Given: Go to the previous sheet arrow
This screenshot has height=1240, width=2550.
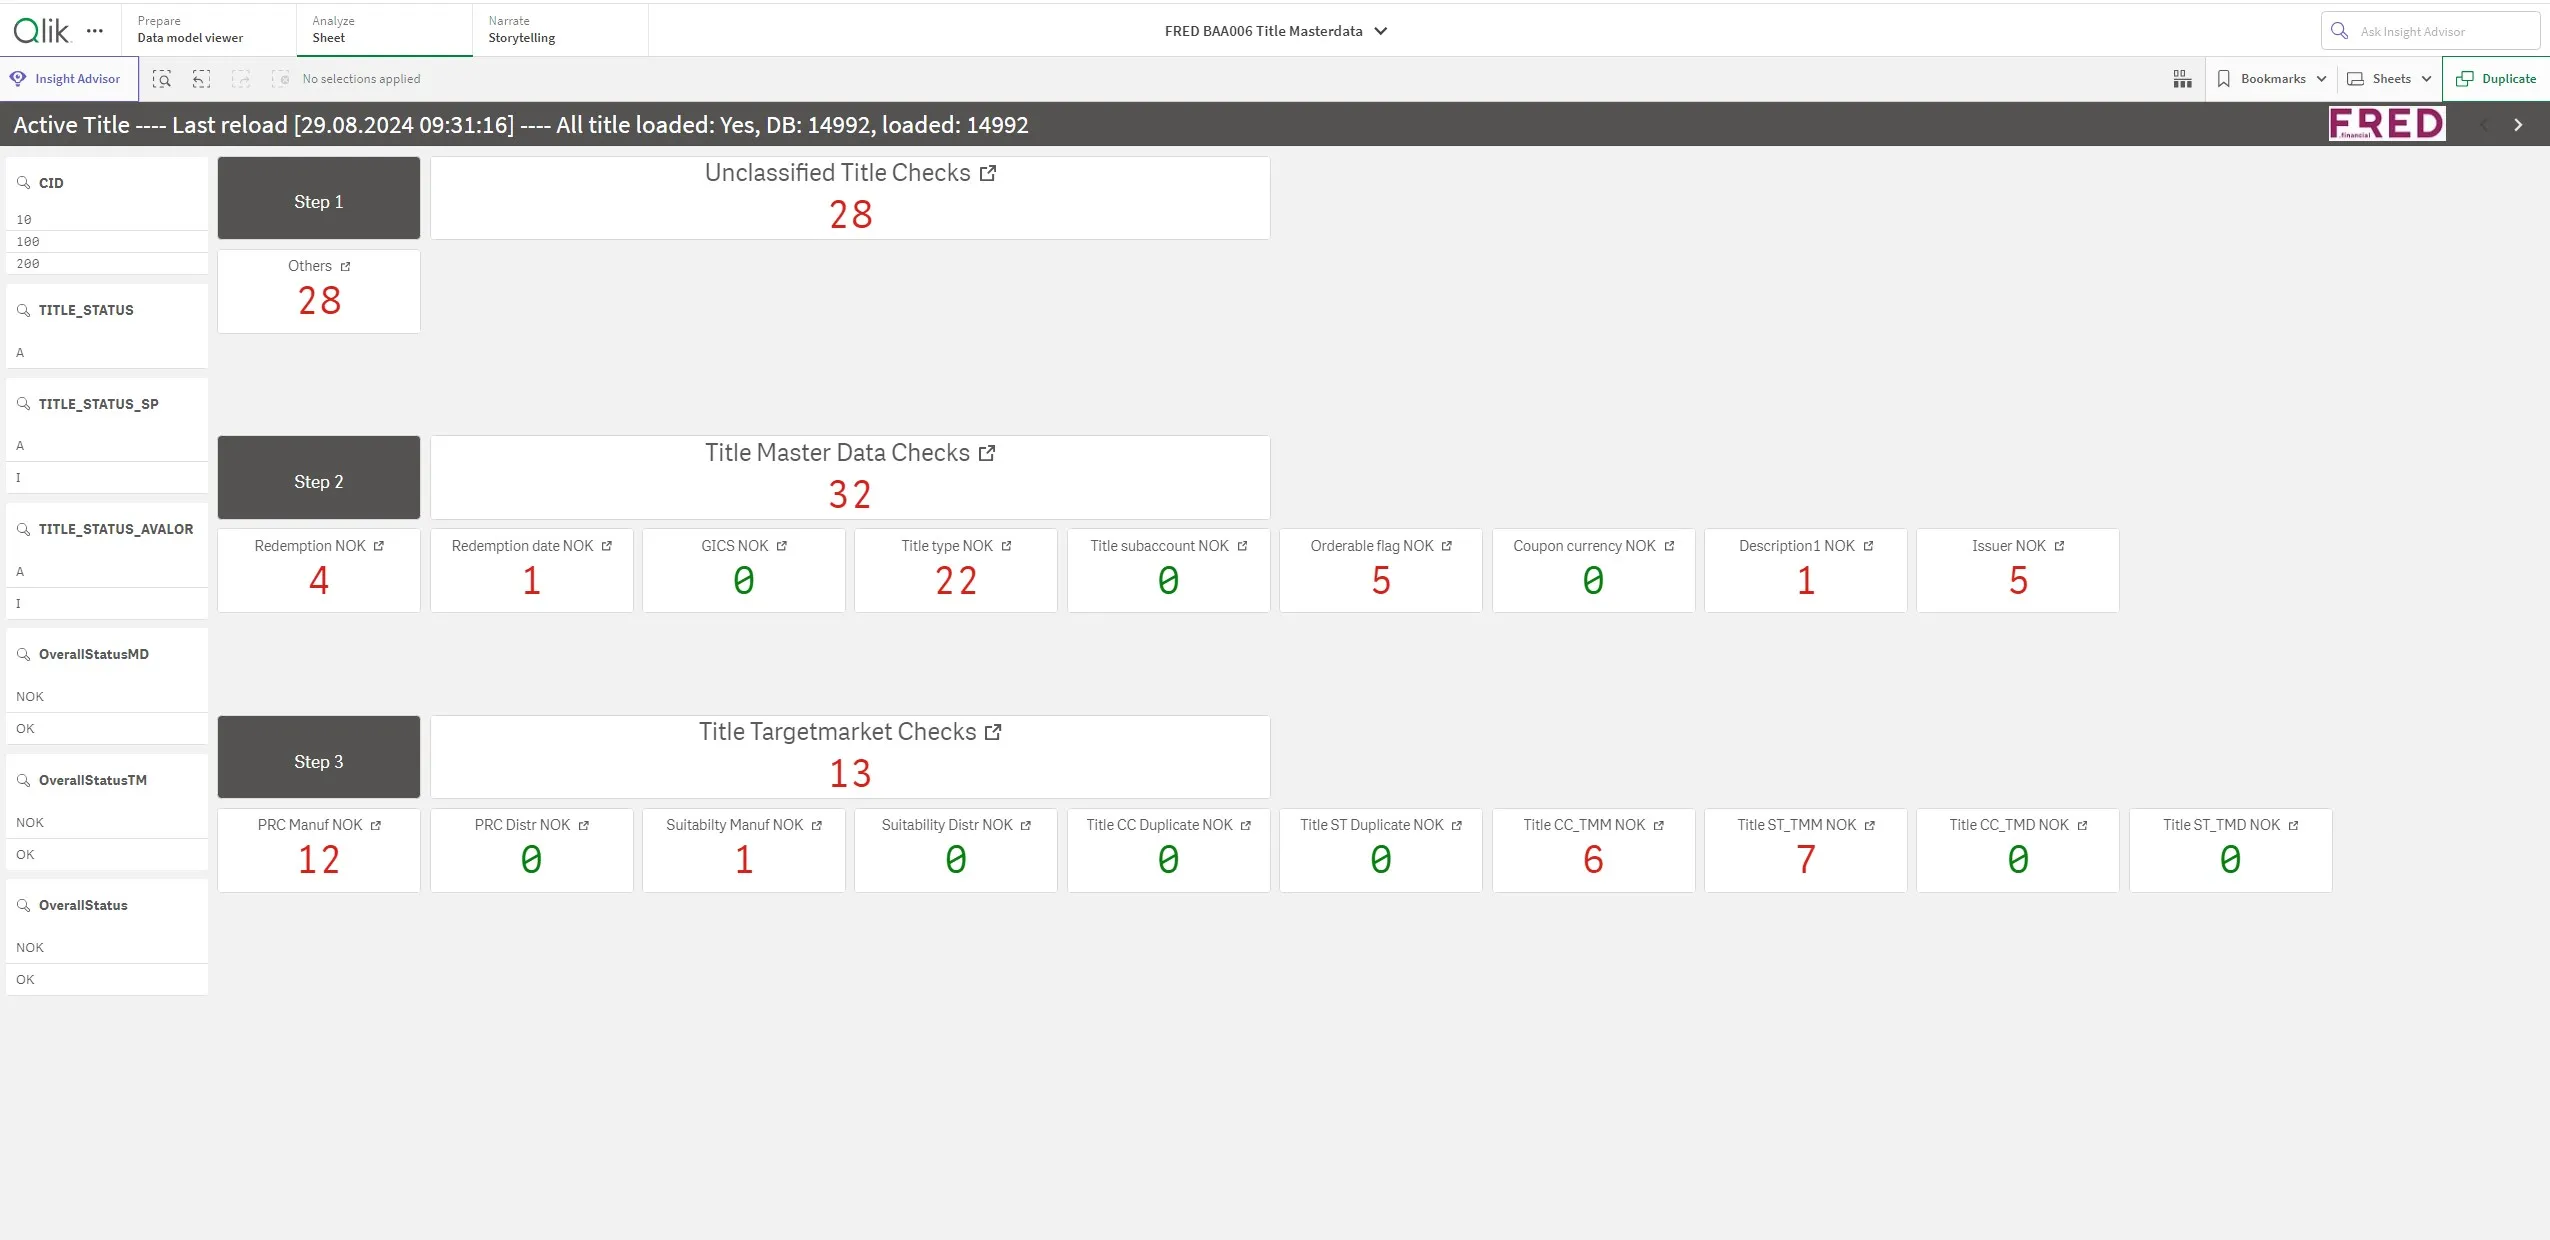Looking at the screenshot, I should (x=2484, y=125).
